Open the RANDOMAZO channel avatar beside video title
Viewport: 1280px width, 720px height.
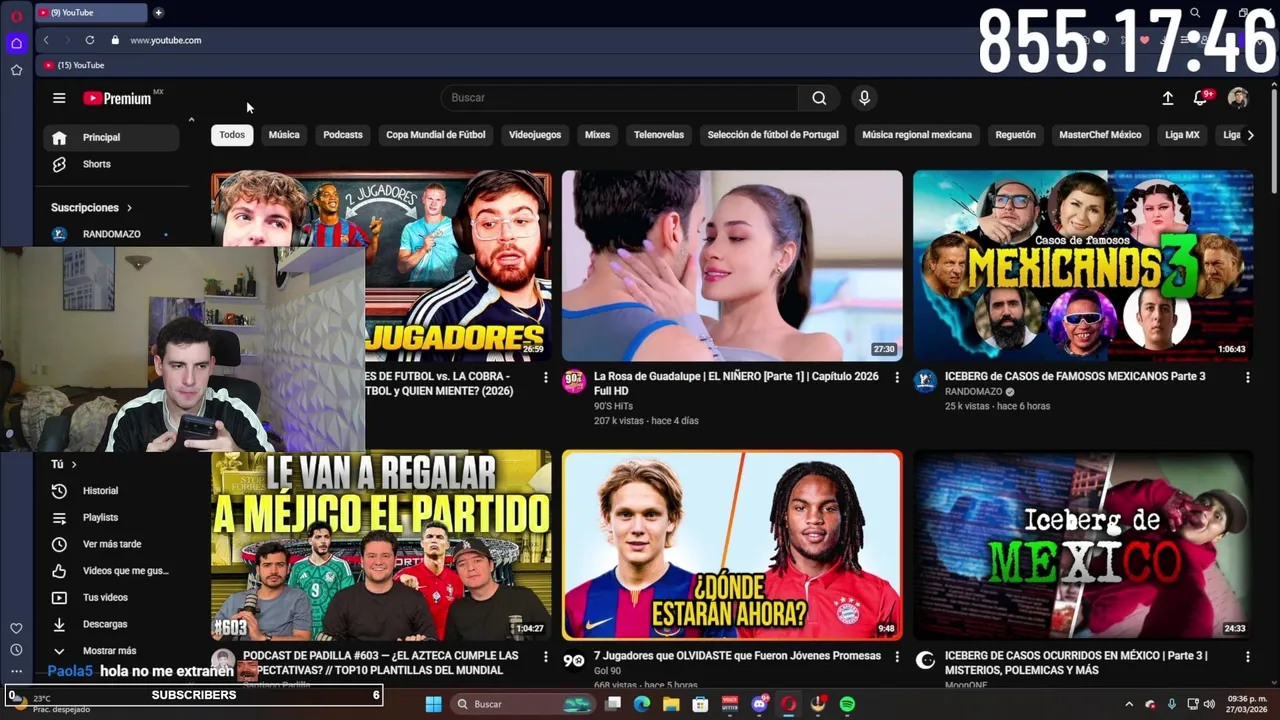(x=925, y=381)
